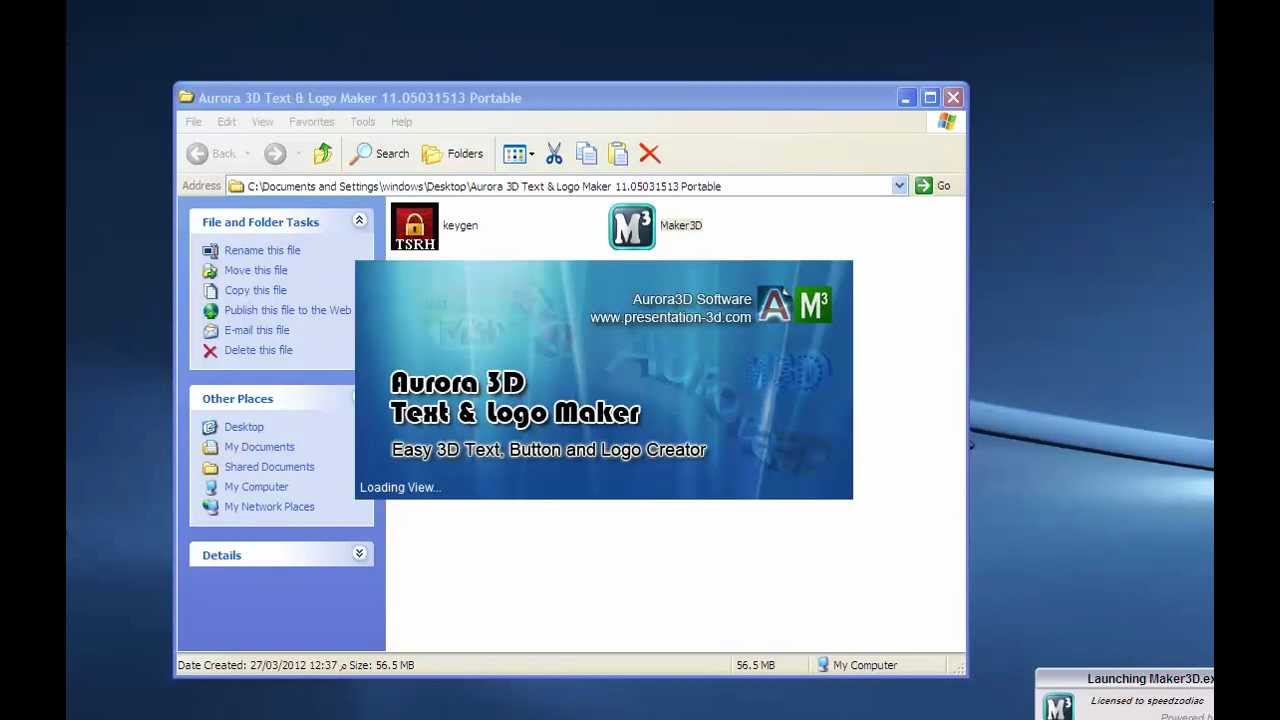Open the File menu
The height and width of the screenshot is (720, 1280).
coord(193,122)
